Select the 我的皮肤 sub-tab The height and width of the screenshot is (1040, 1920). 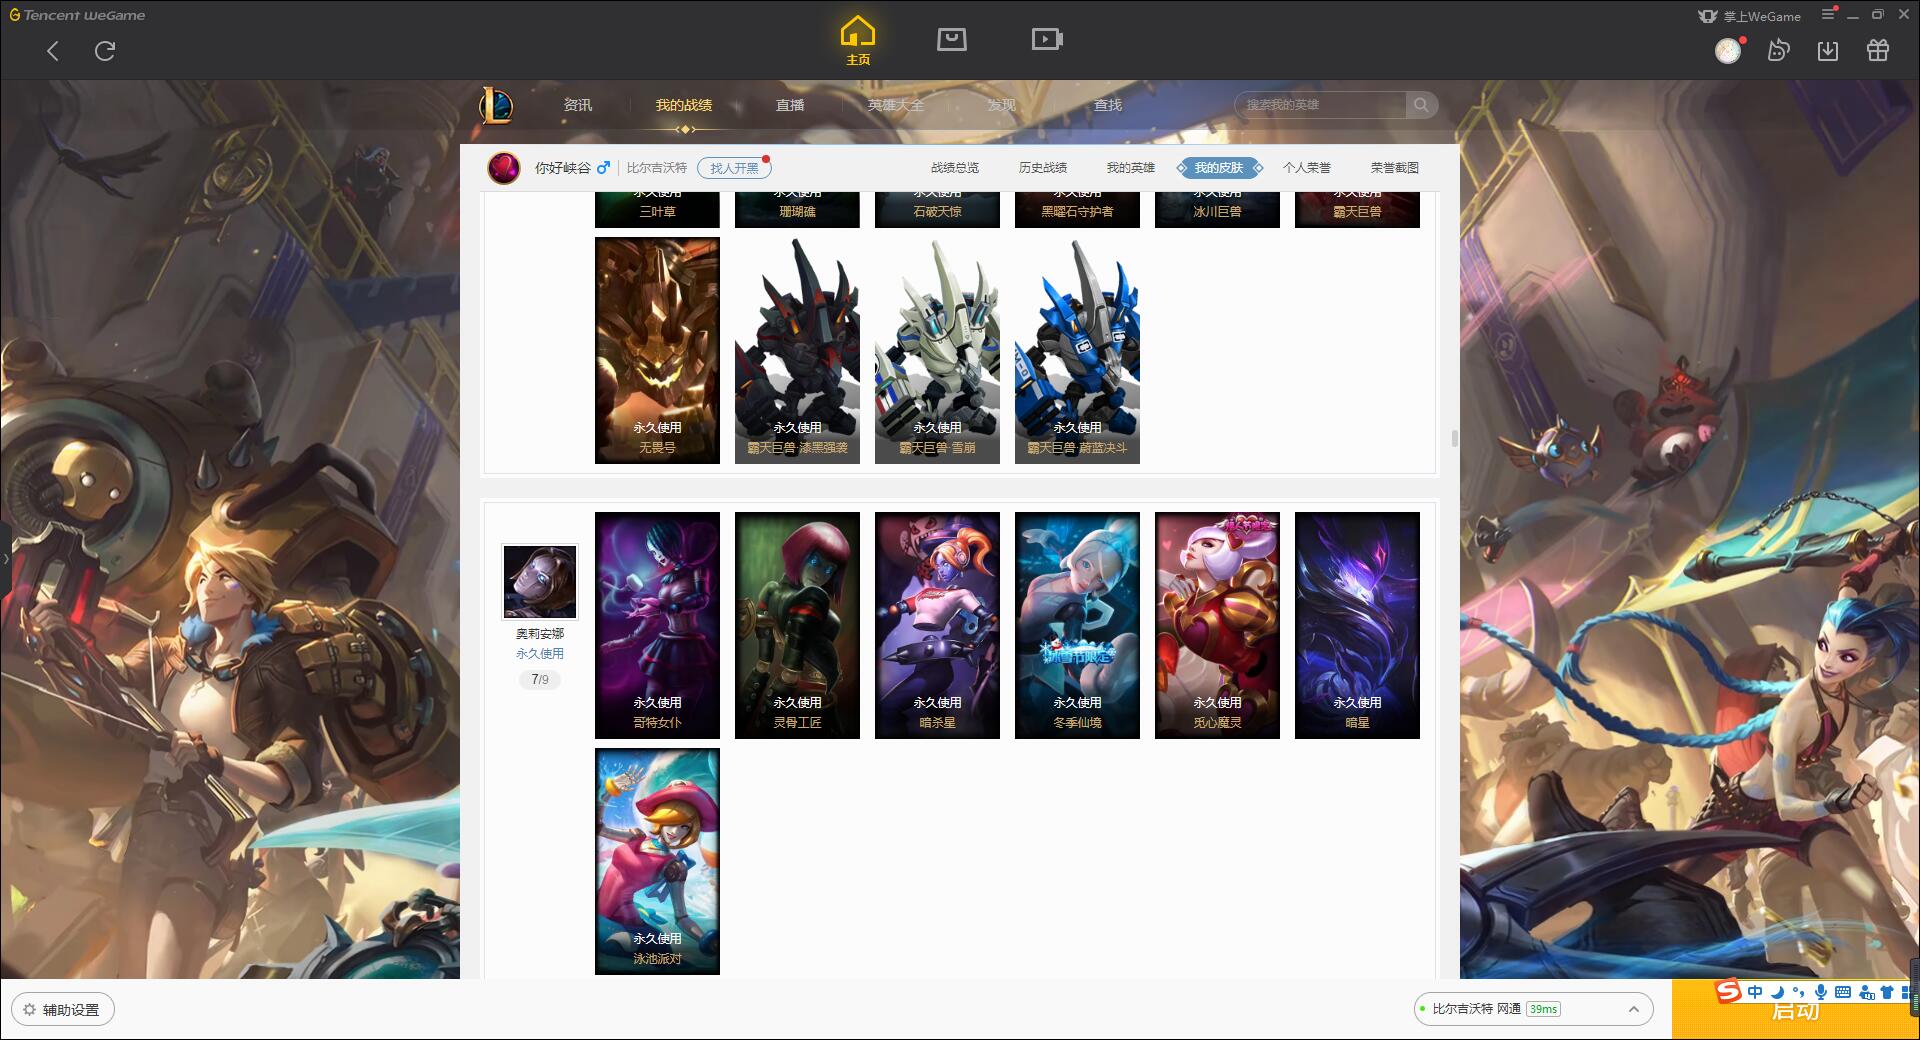point(1219,168)
